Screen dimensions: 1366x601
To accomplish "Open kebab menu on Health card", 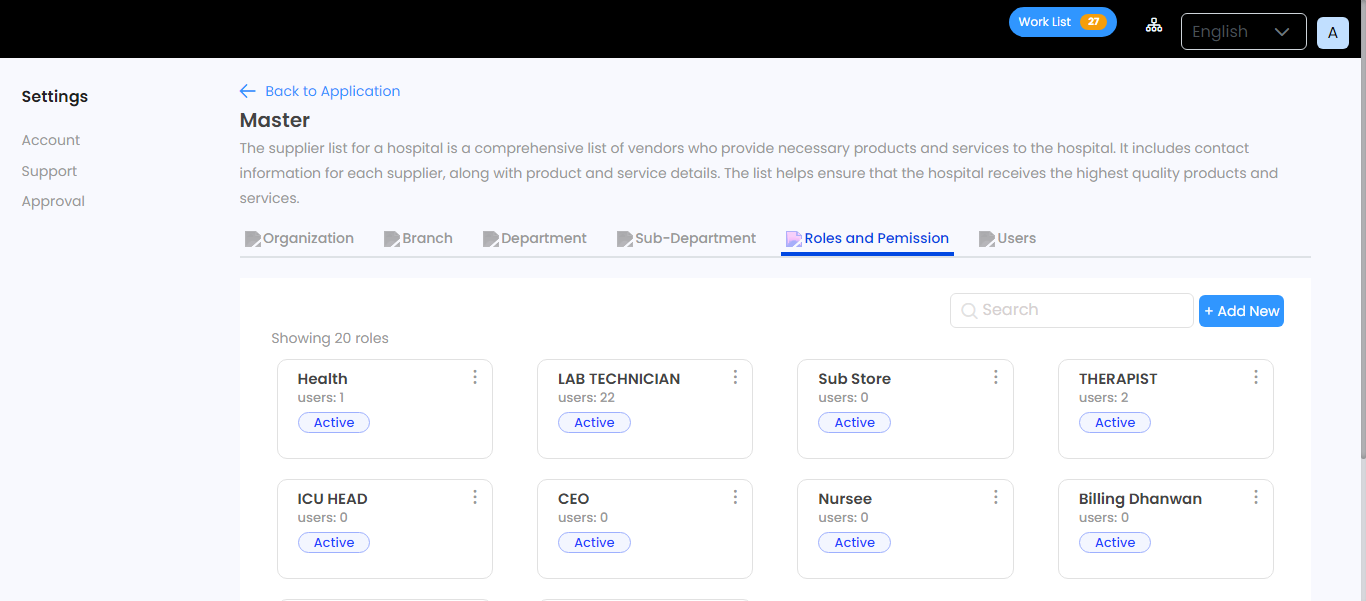I will coord(475,377).
